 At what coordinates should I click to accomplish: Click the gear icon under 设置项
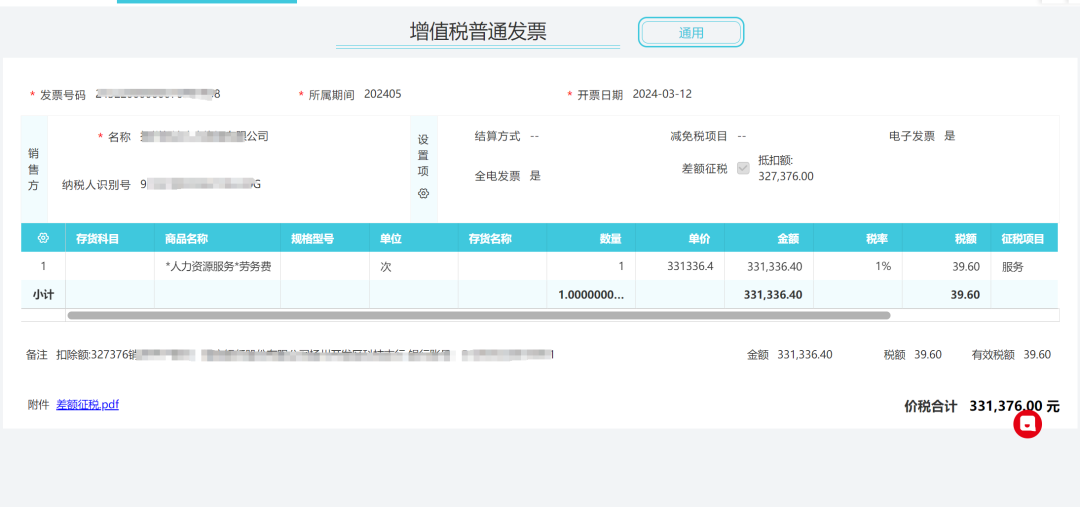click(x=424, y=194)
